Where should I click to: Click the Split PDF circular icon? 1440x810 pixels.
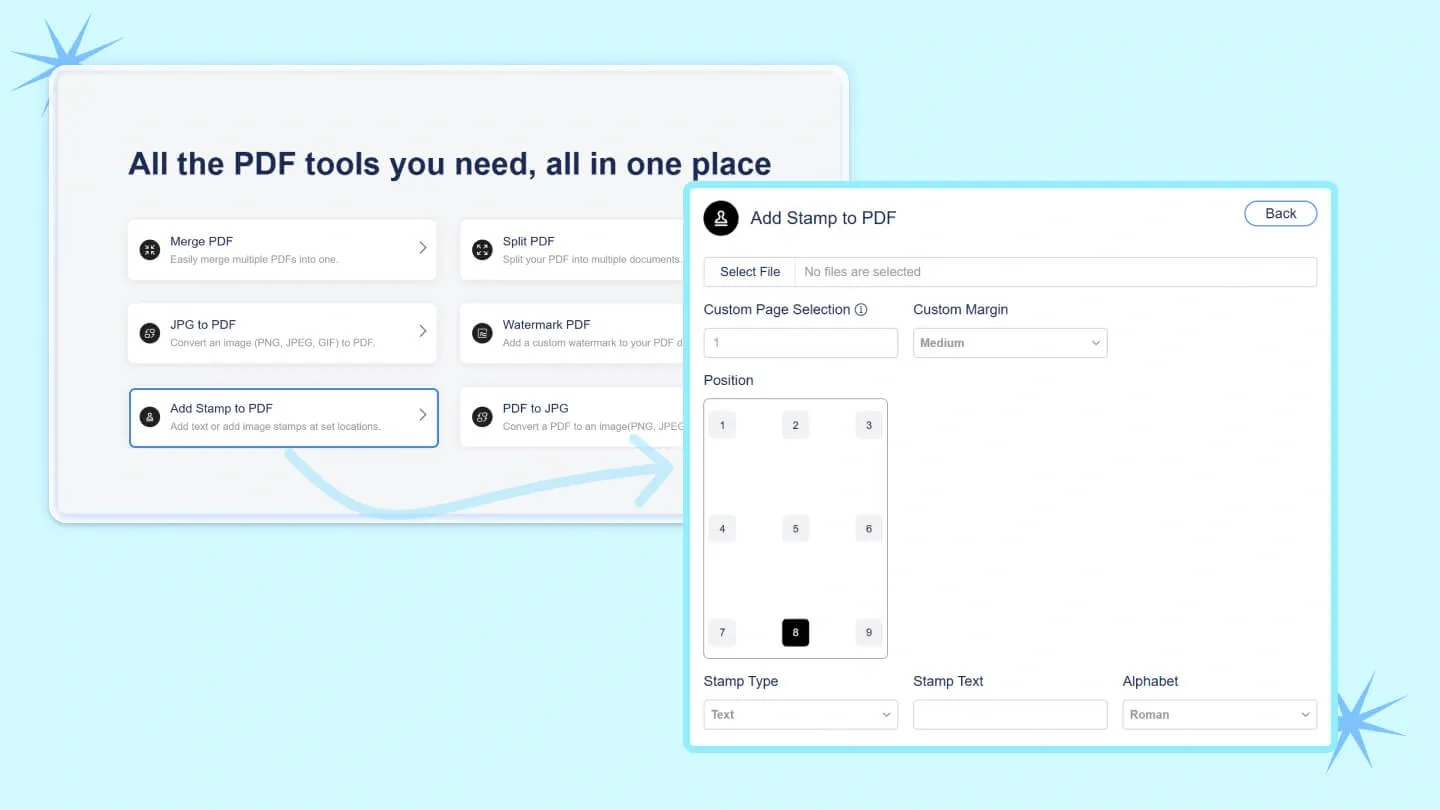(482, 250)
